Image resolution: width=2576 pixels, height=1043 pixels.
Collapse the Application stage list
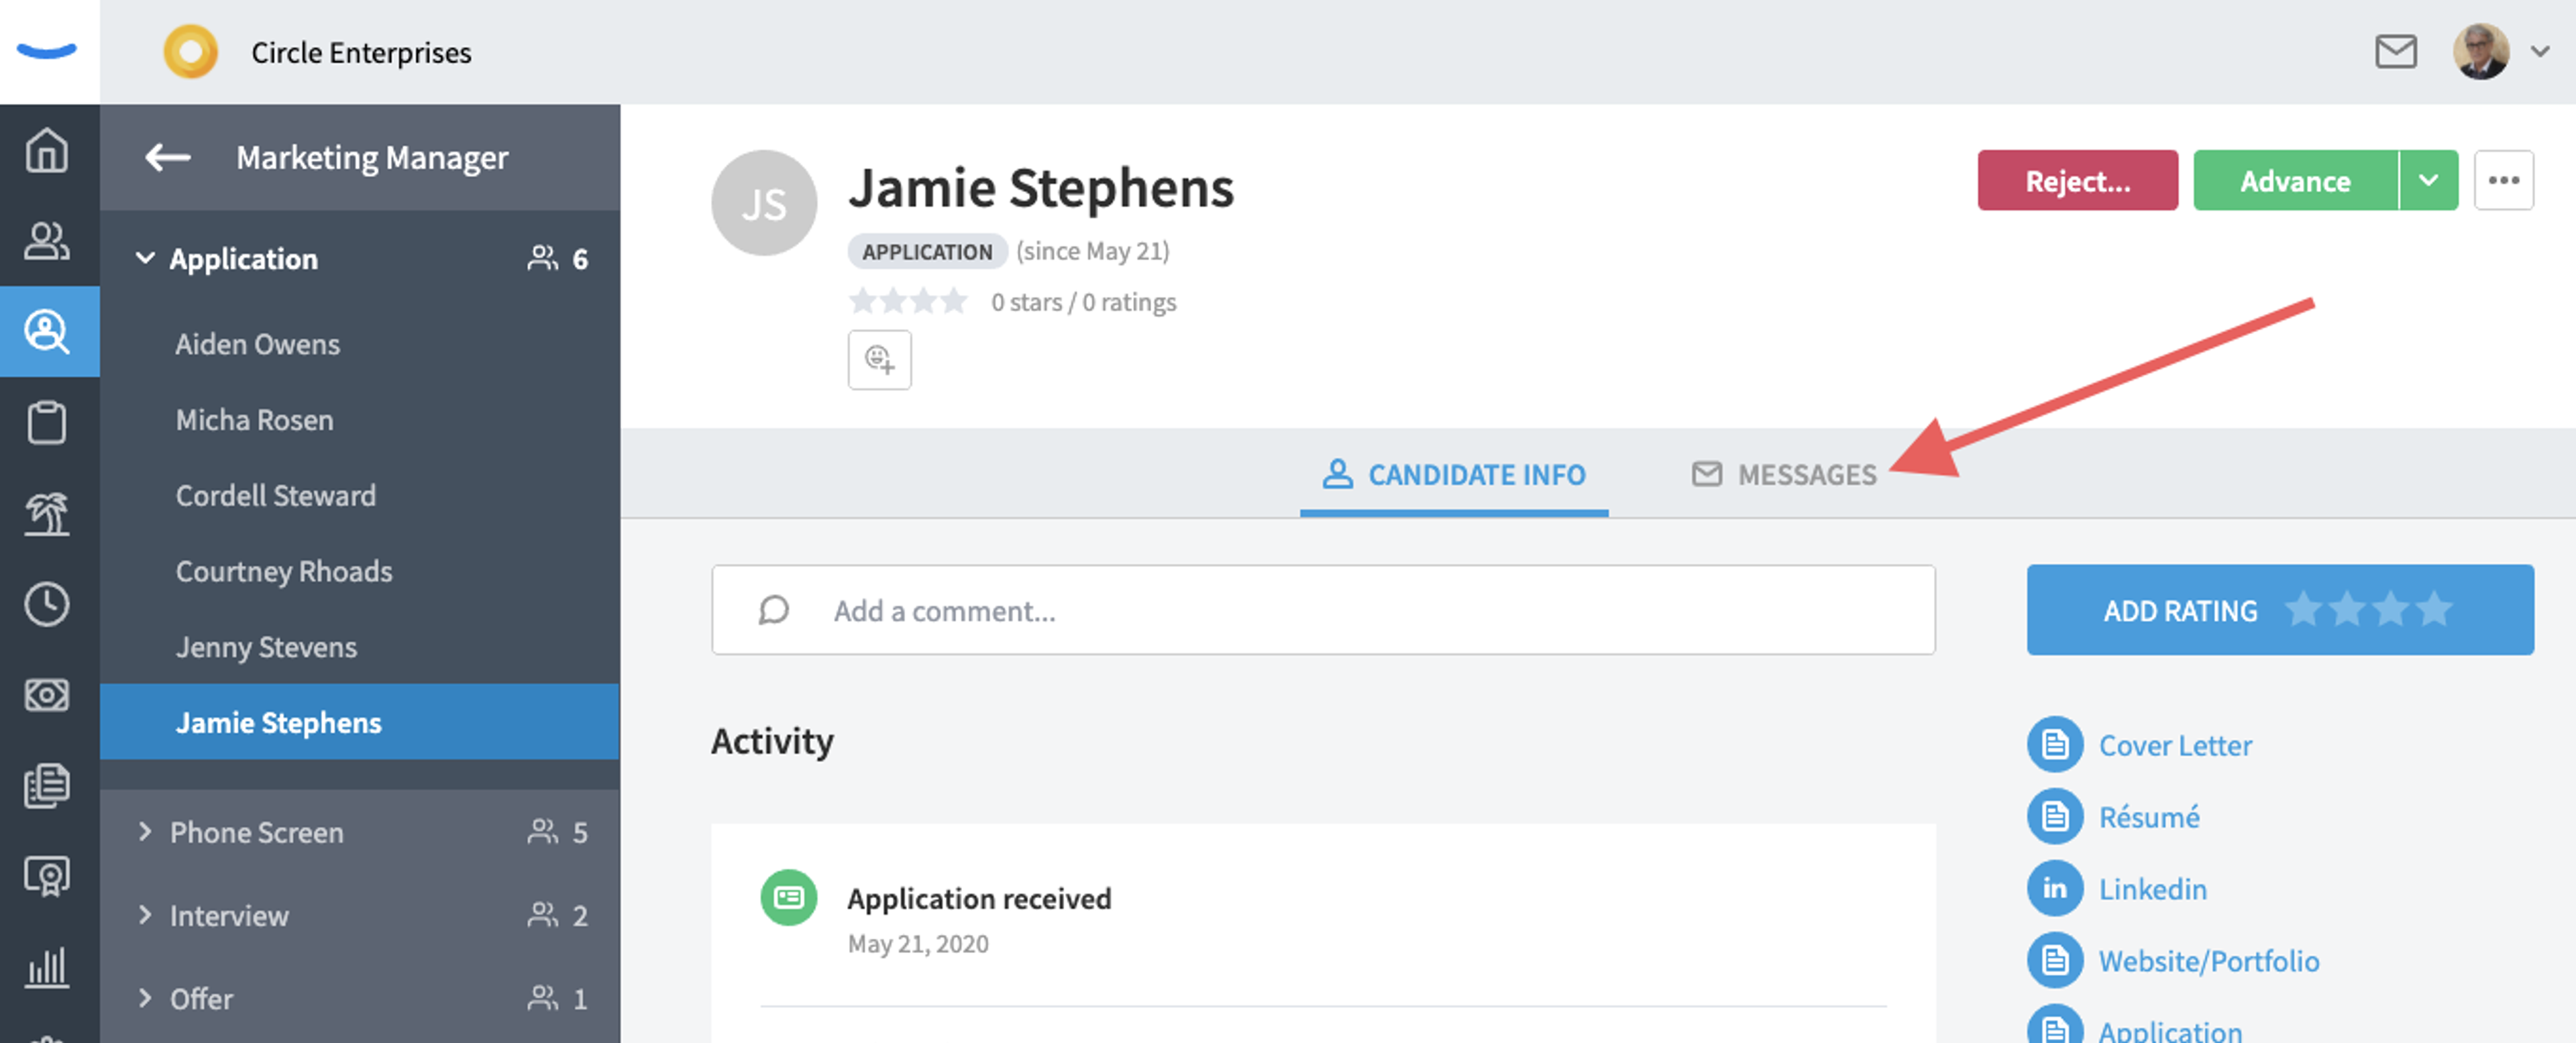[145, 258]
